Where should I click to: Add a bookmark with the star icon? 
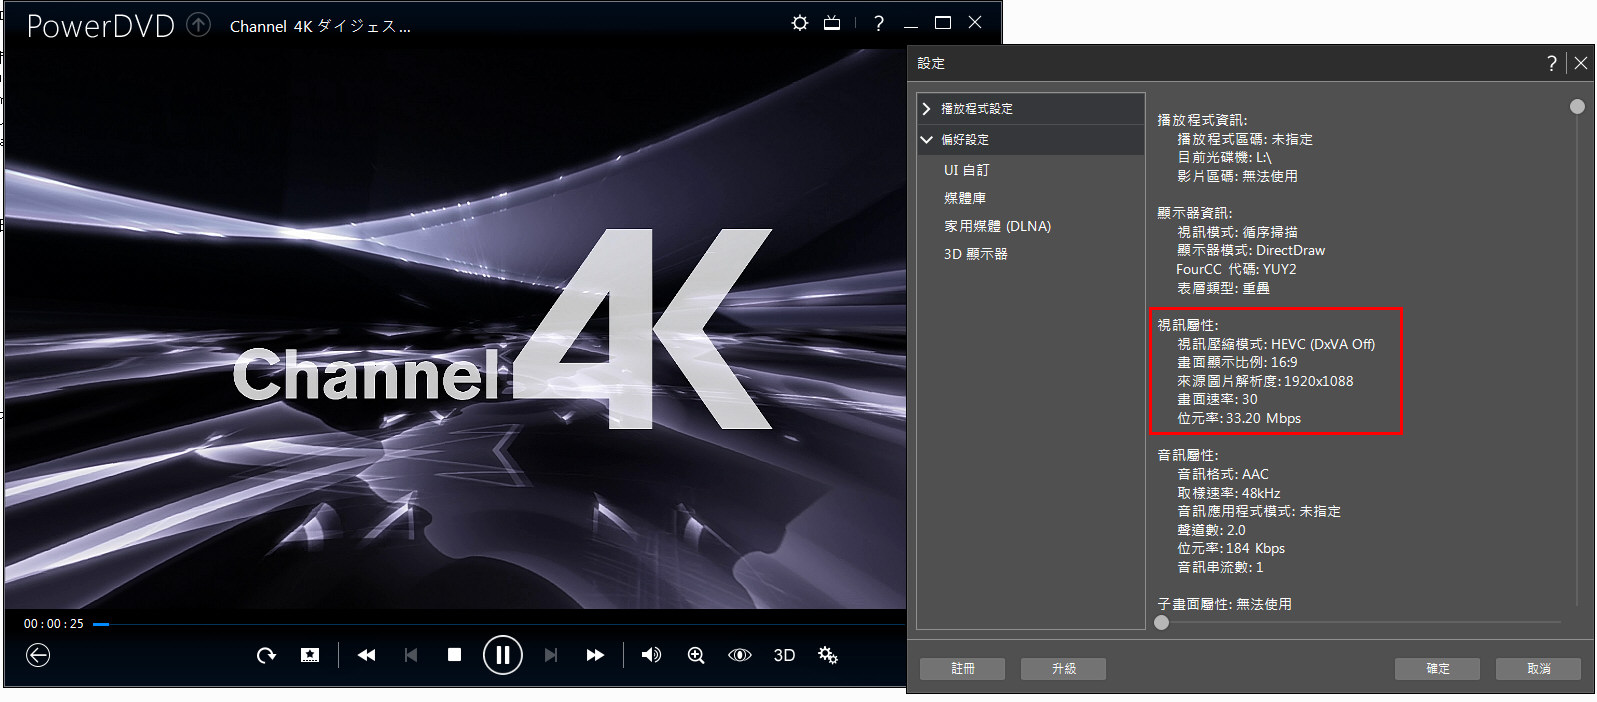pos(310,655)
